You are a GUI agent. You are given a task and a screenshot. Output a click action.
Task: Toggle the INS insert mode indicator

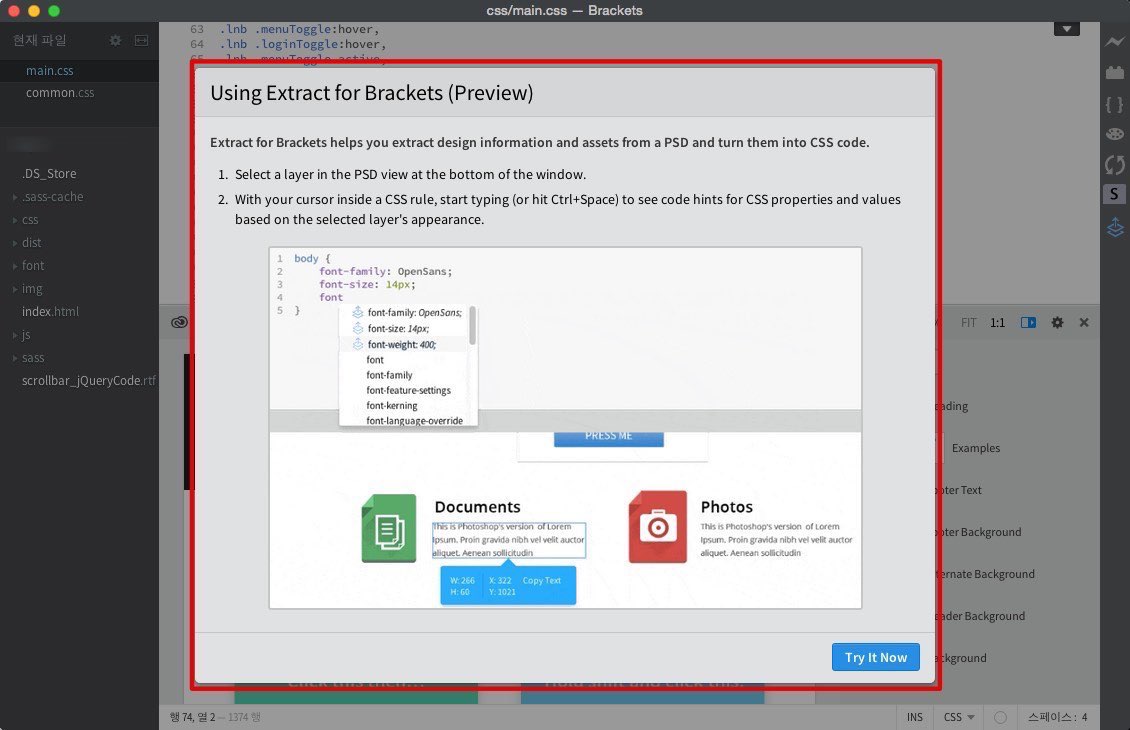[915, 717]
